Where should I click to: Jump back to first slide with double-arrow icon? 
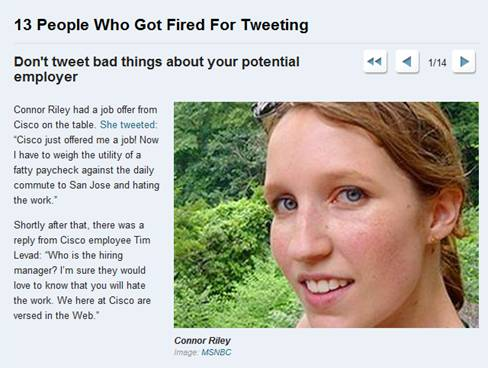(x=375, y=62)
